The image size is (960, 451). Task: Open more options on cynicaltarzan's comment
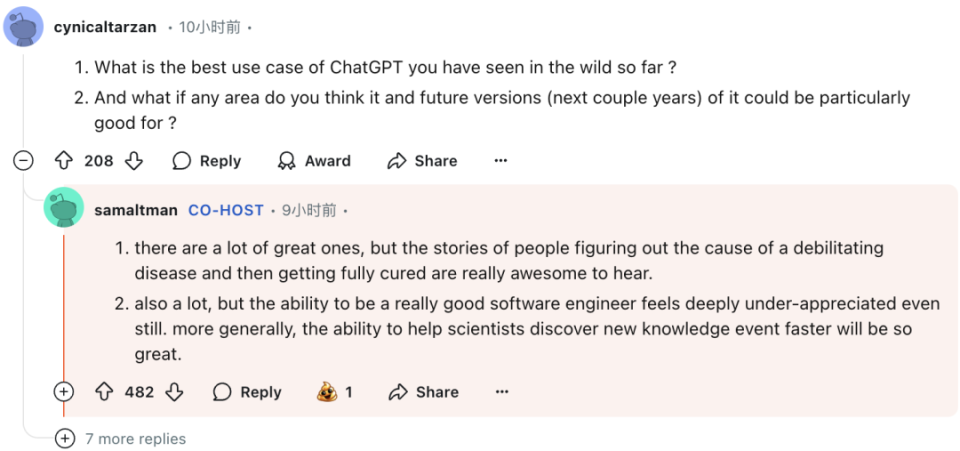click(501, 161)
